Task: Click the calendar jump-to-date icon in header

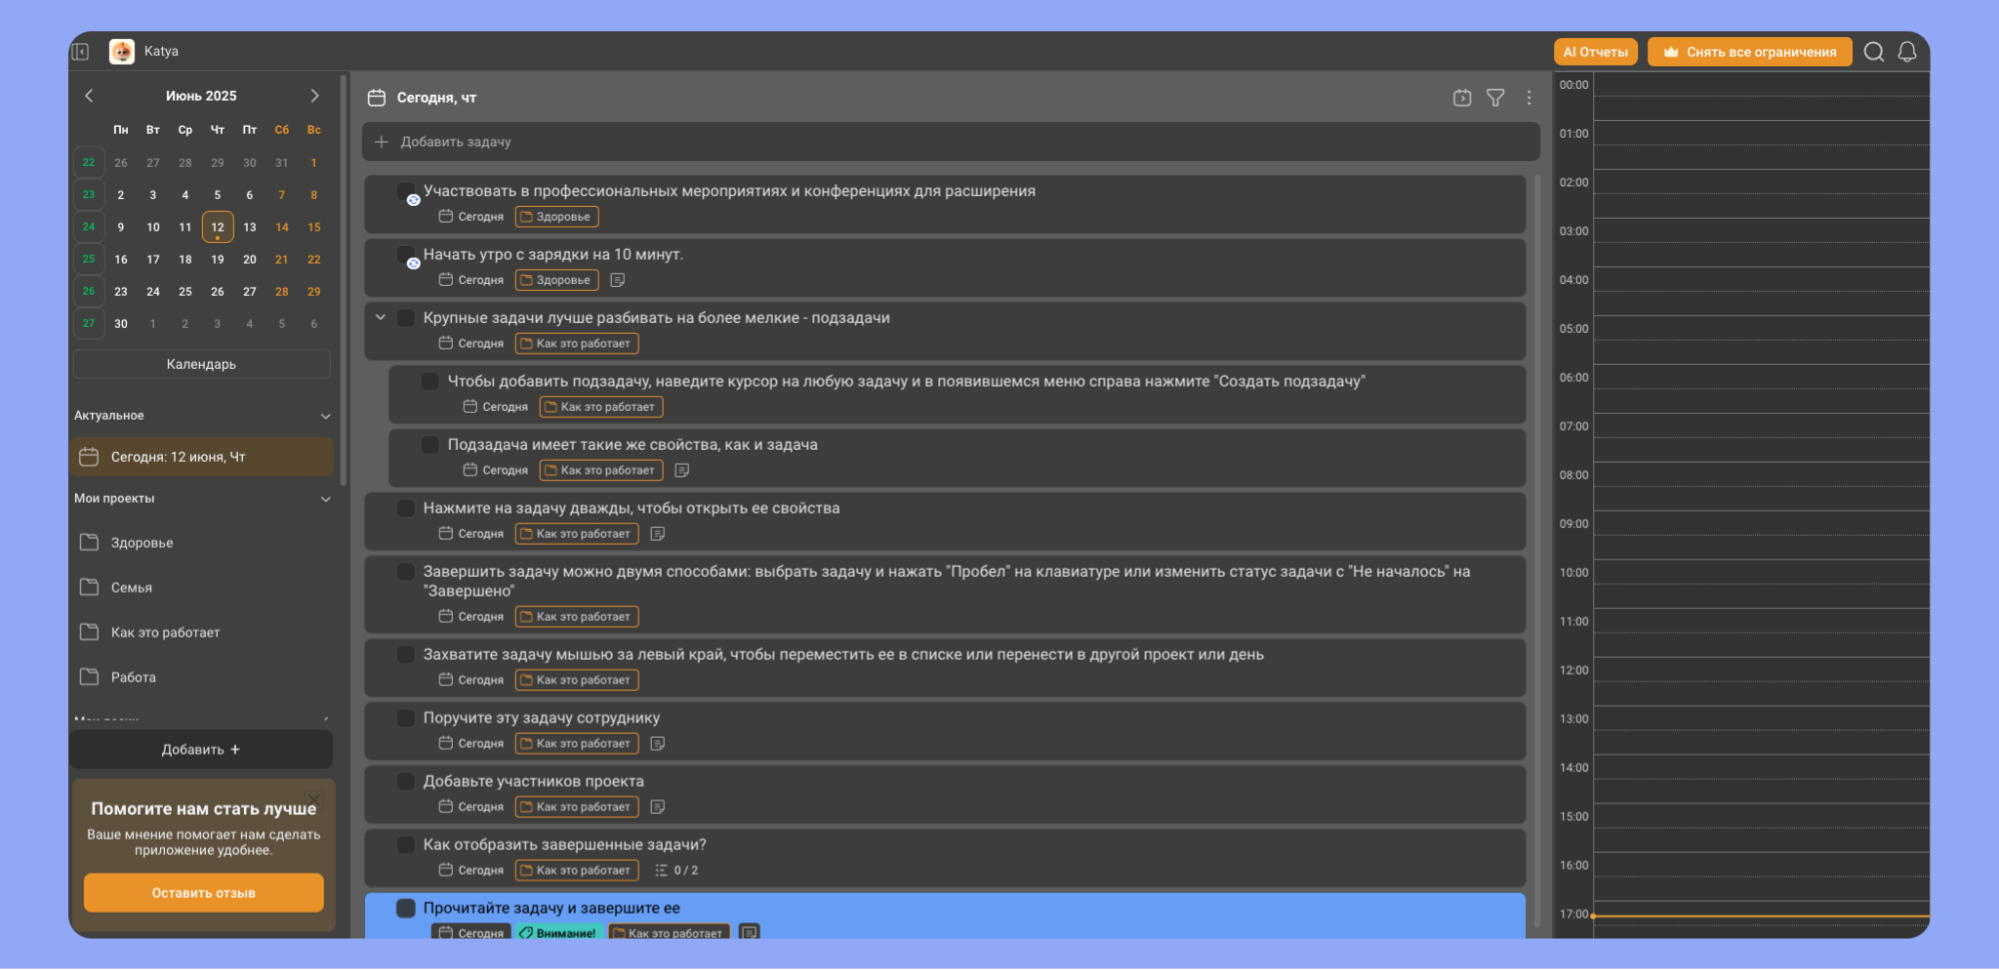Action: point(1461,98)
